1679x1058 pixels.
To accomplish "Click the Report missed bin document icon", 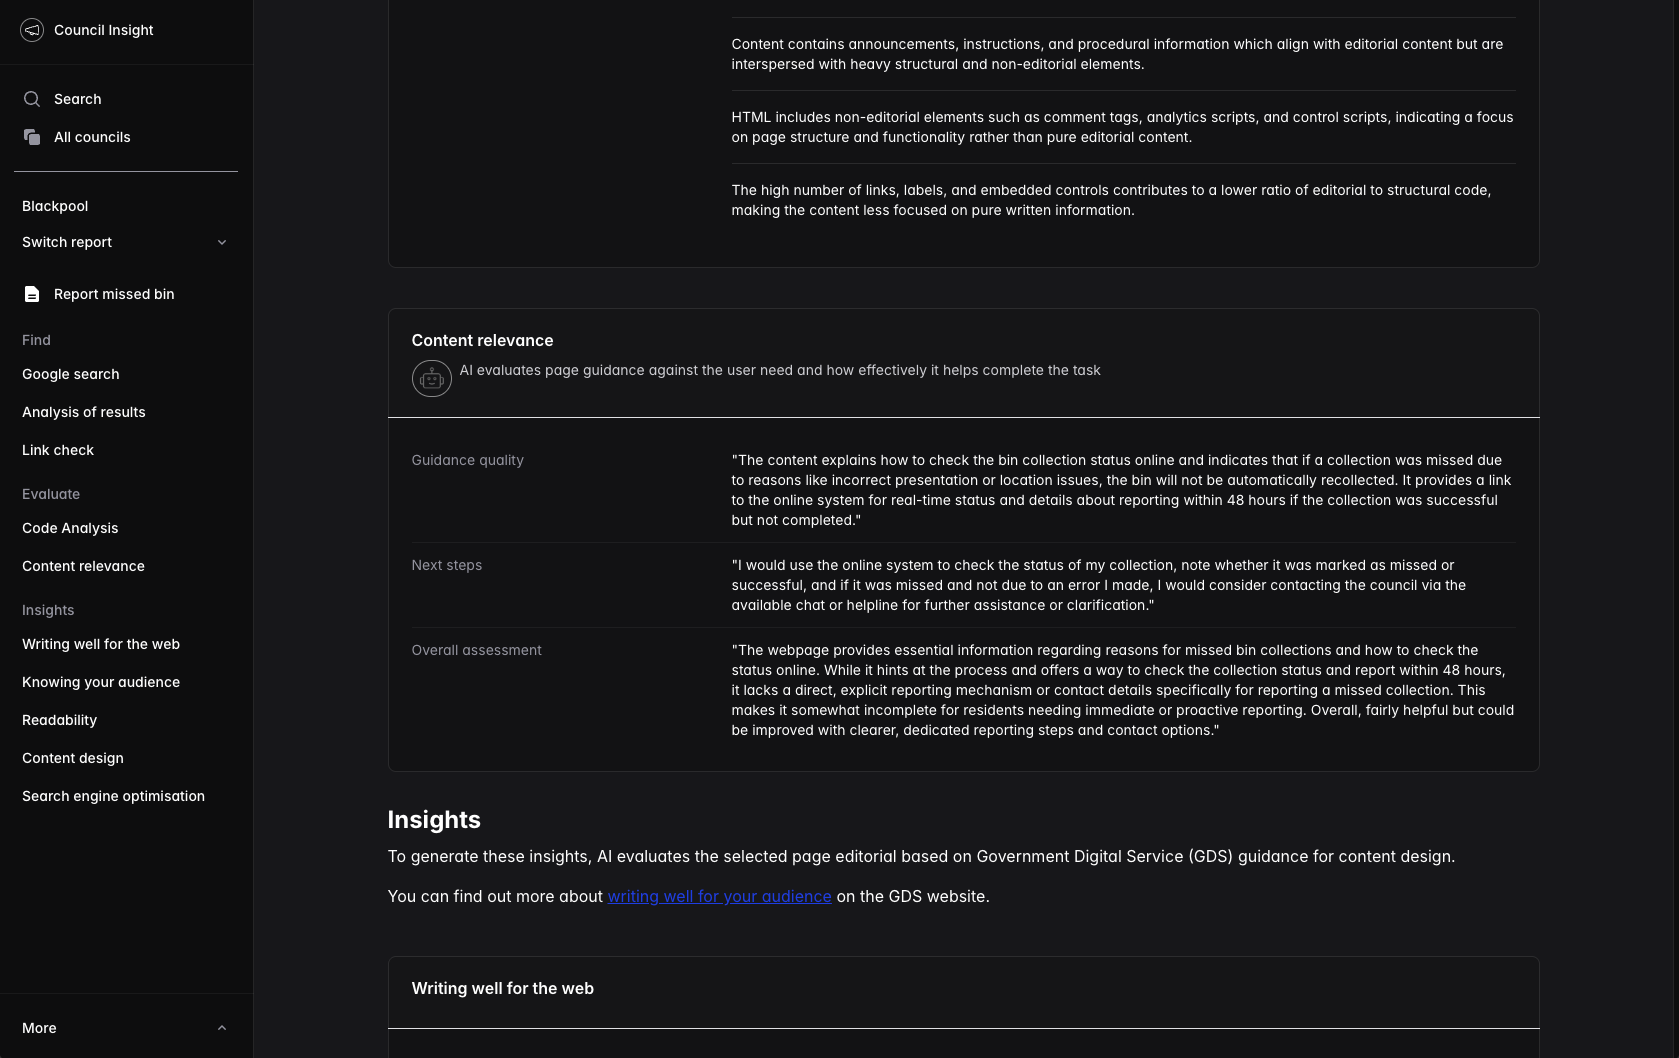I will coord(32,294).
